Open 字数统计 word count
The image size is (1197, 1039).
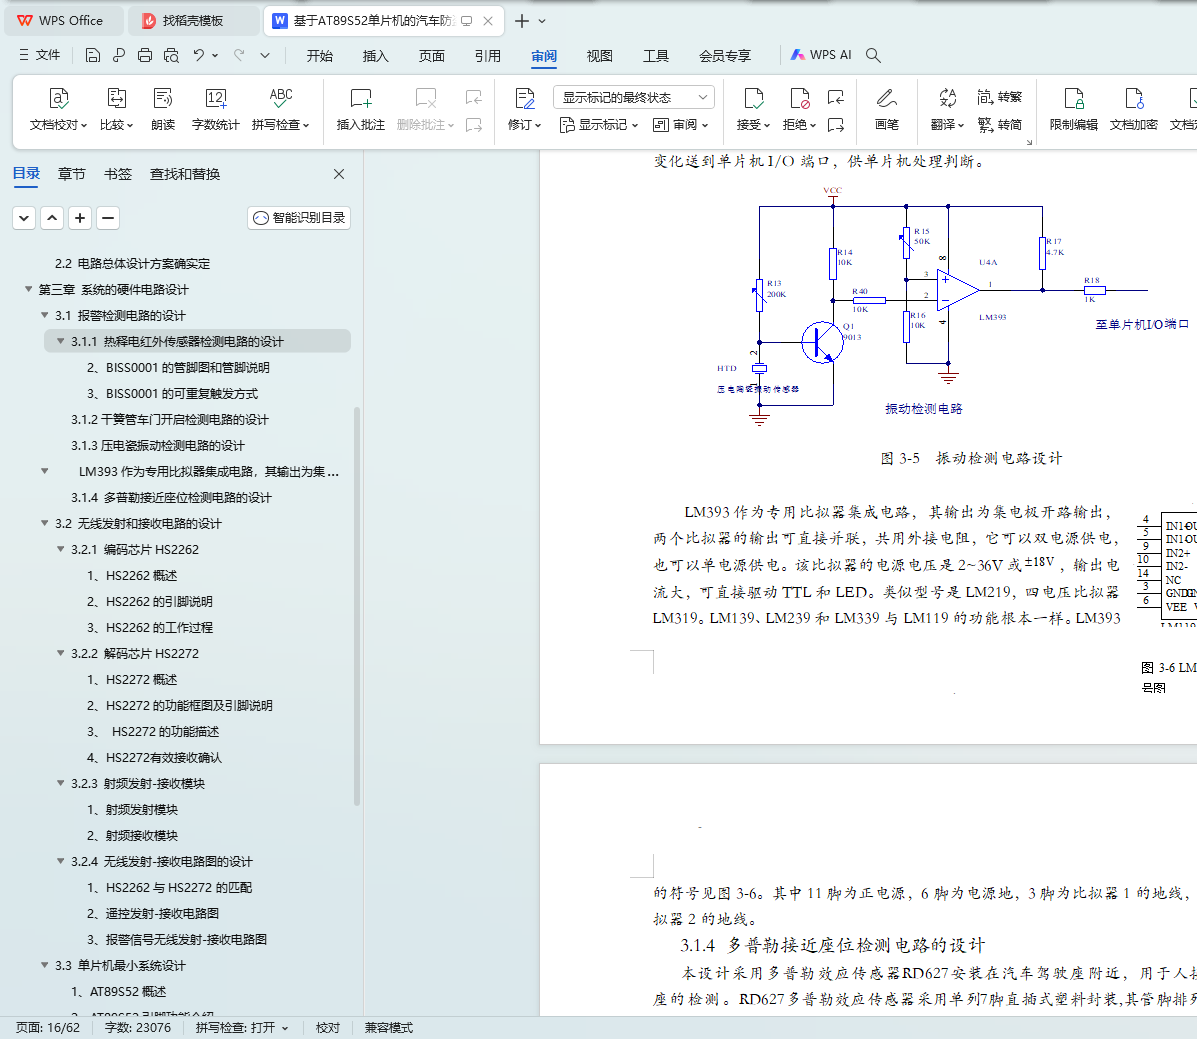[215, 109]
